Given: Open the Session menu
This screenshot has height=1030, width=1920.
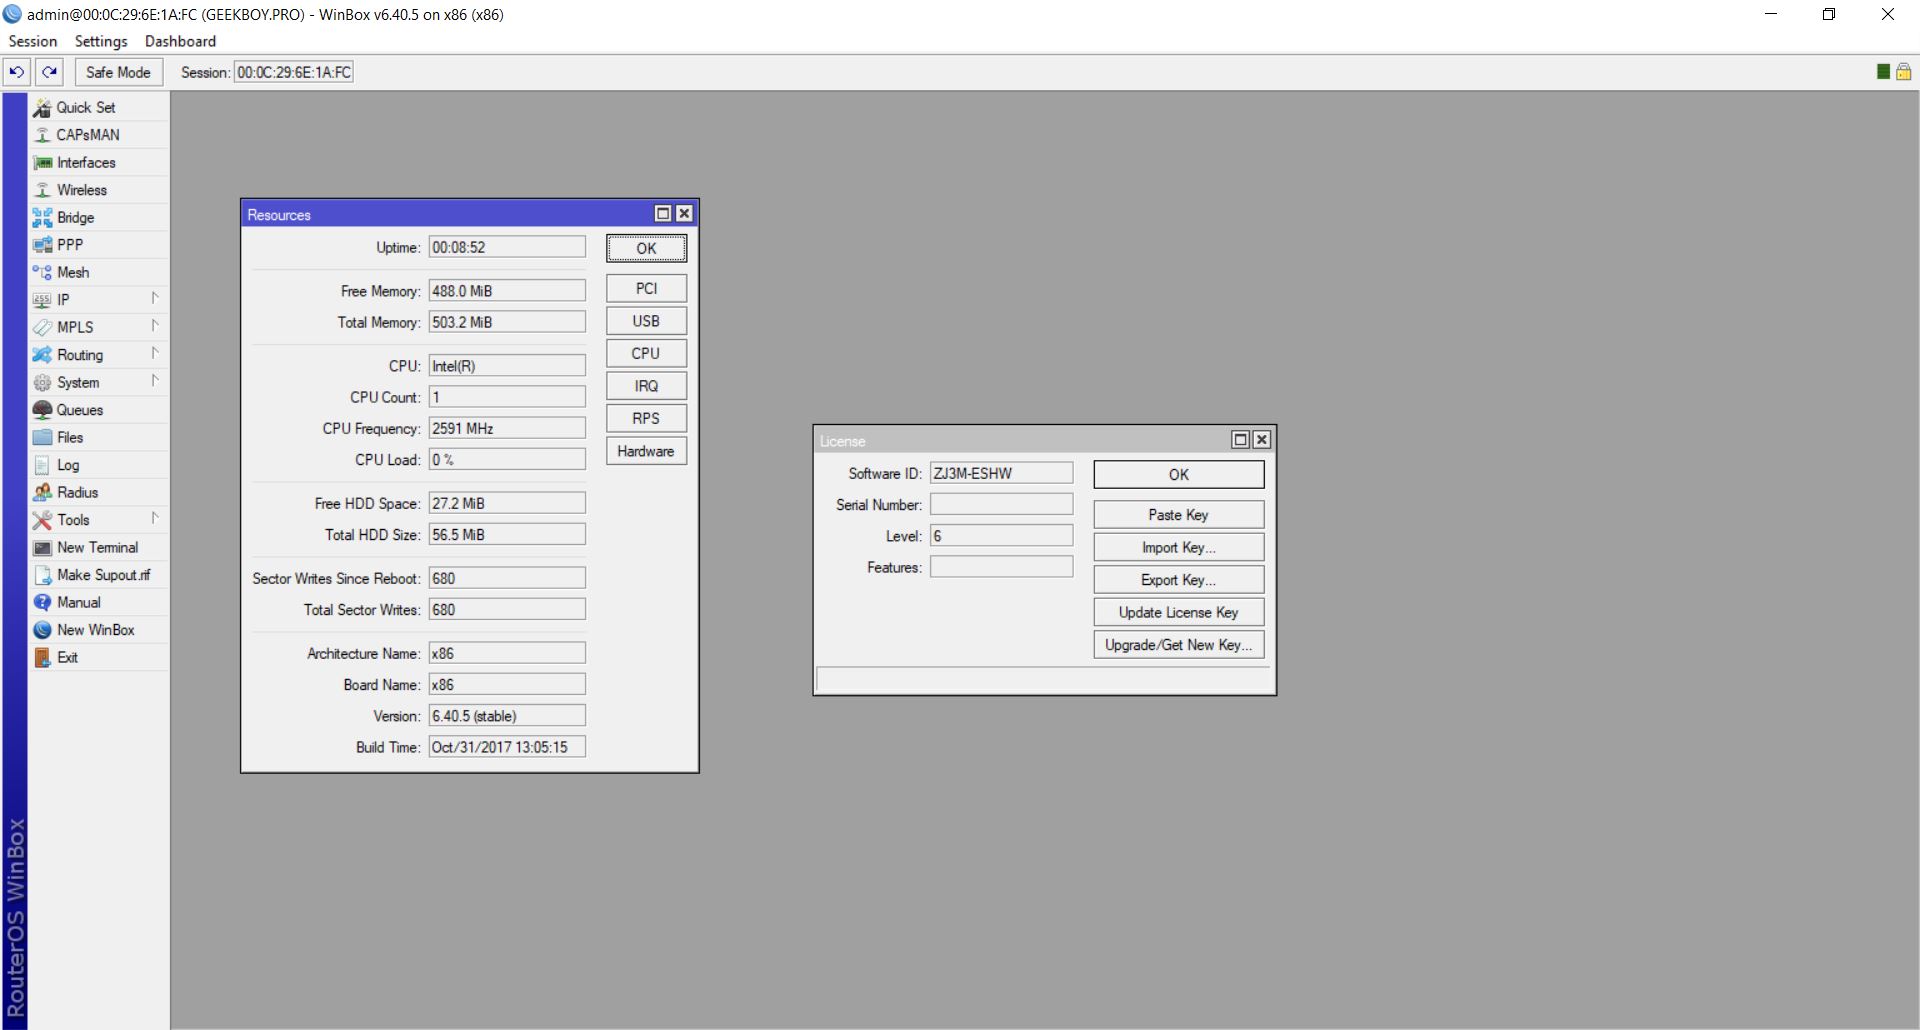Looking at the screenshot, I should pyautogui.click(x=33, y=41).
